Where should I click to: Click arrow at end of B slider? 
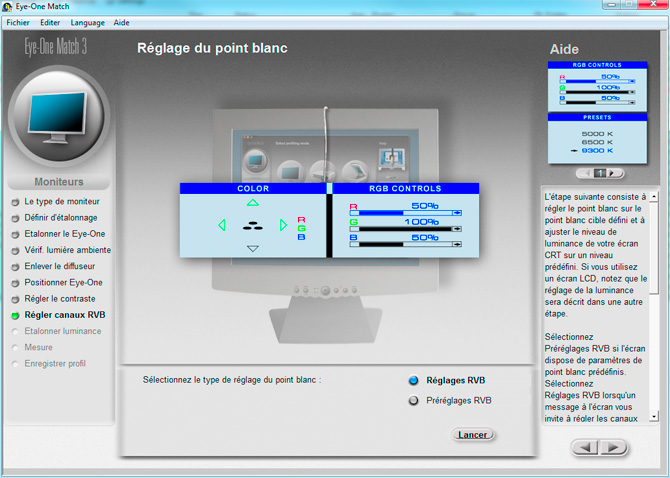457,244
